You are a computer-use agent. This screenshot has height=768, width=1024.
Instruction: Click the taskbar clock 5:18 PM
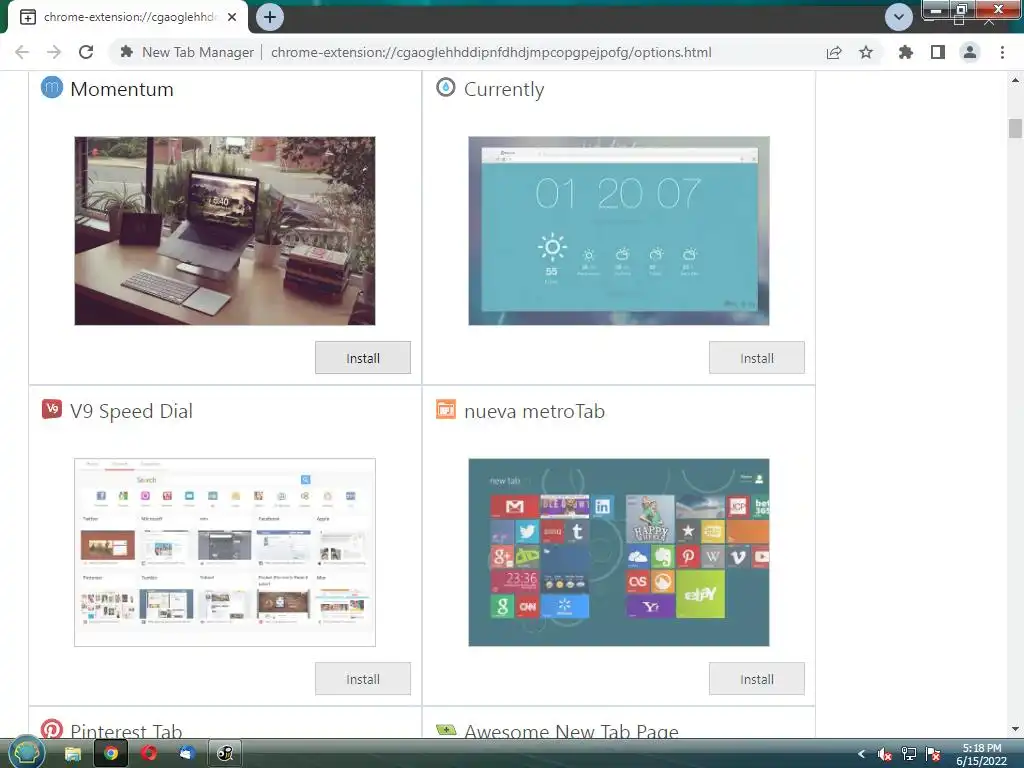[x=982, y=748]
